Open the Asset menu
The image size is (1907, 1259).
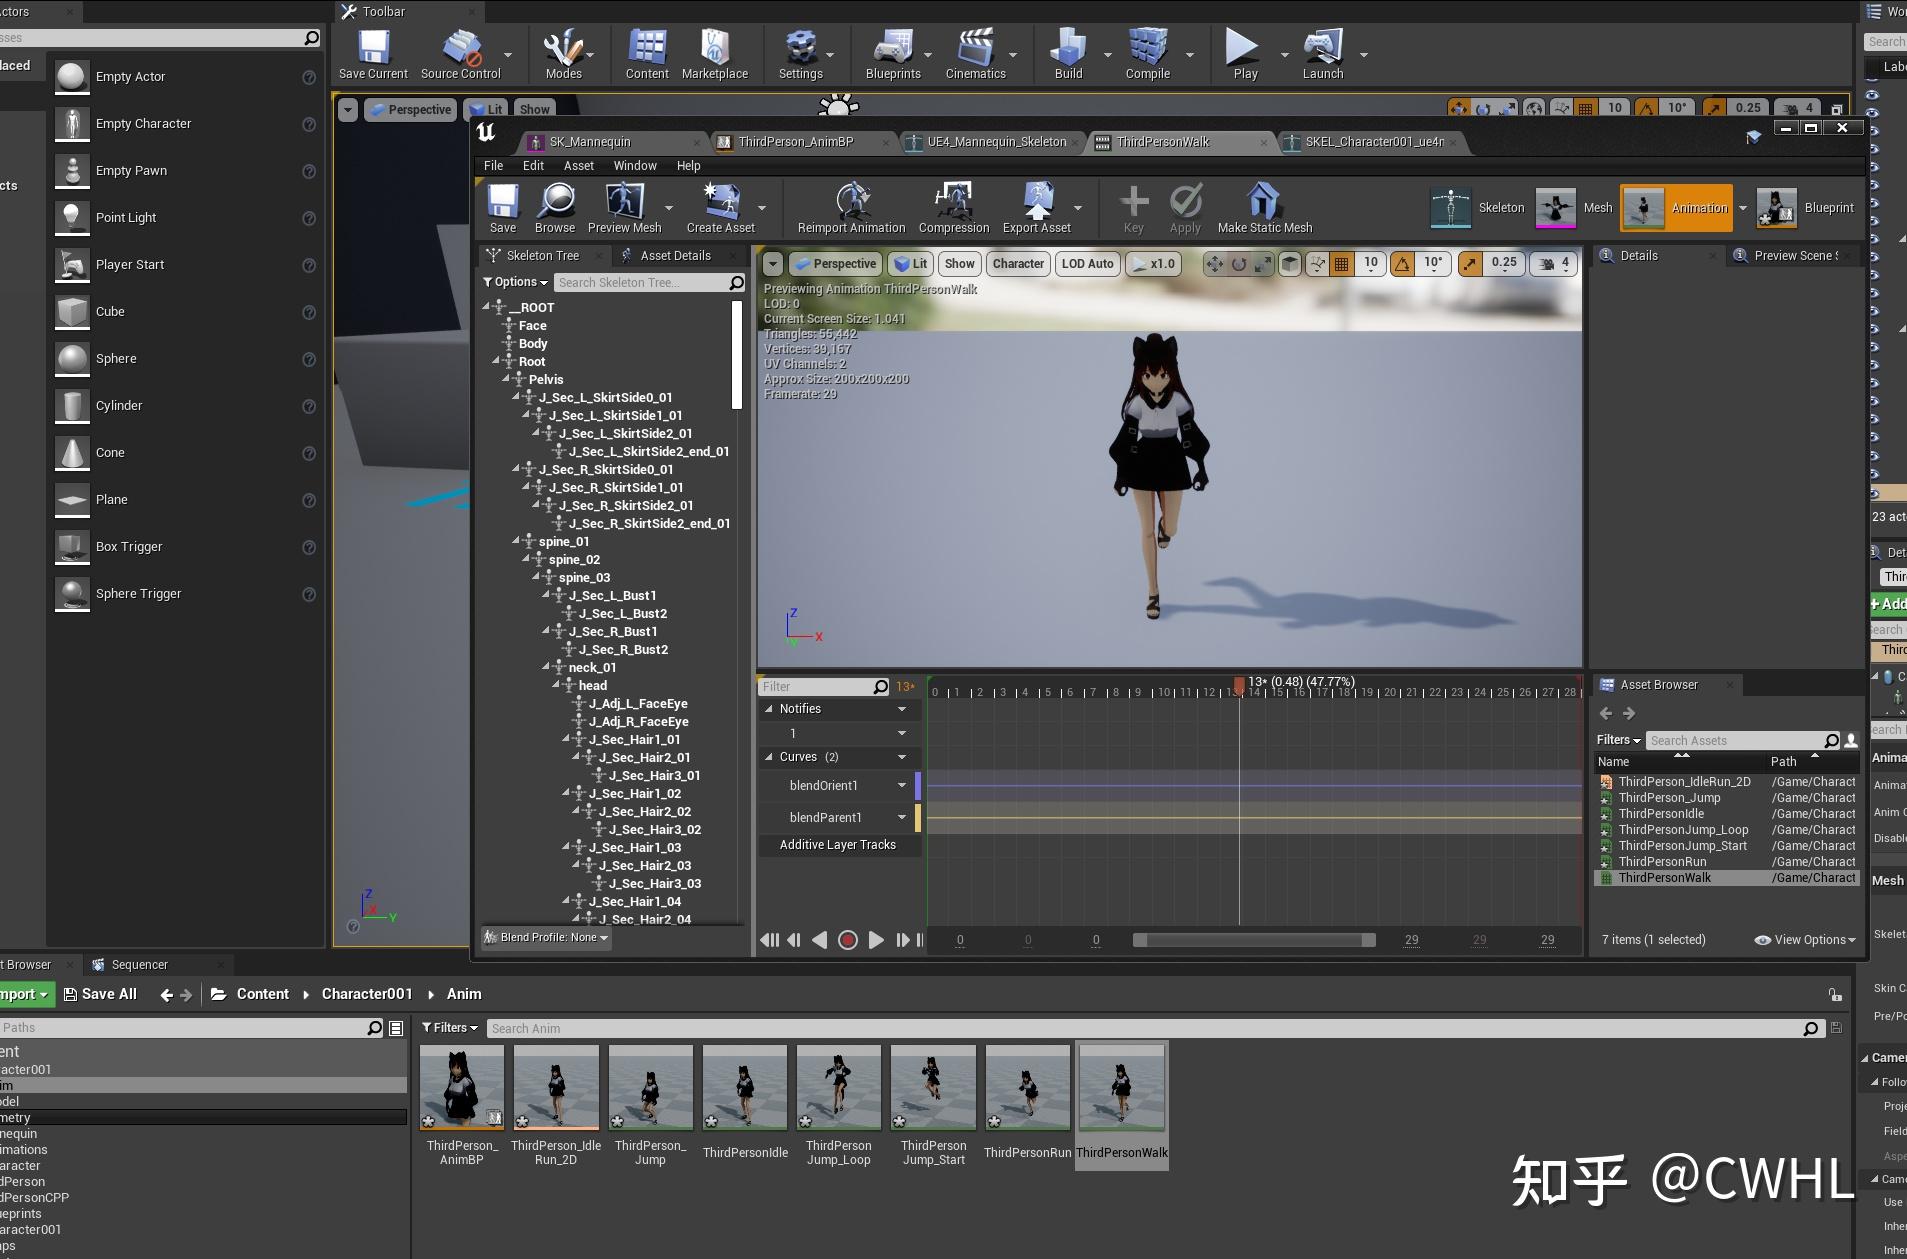point(578,165)
